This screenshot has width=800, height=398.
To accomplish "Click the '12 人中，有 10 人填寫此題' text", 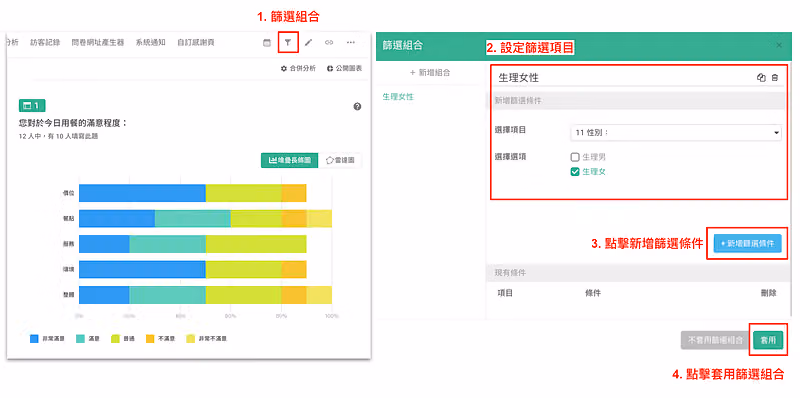I will click(x=58, y=136).
